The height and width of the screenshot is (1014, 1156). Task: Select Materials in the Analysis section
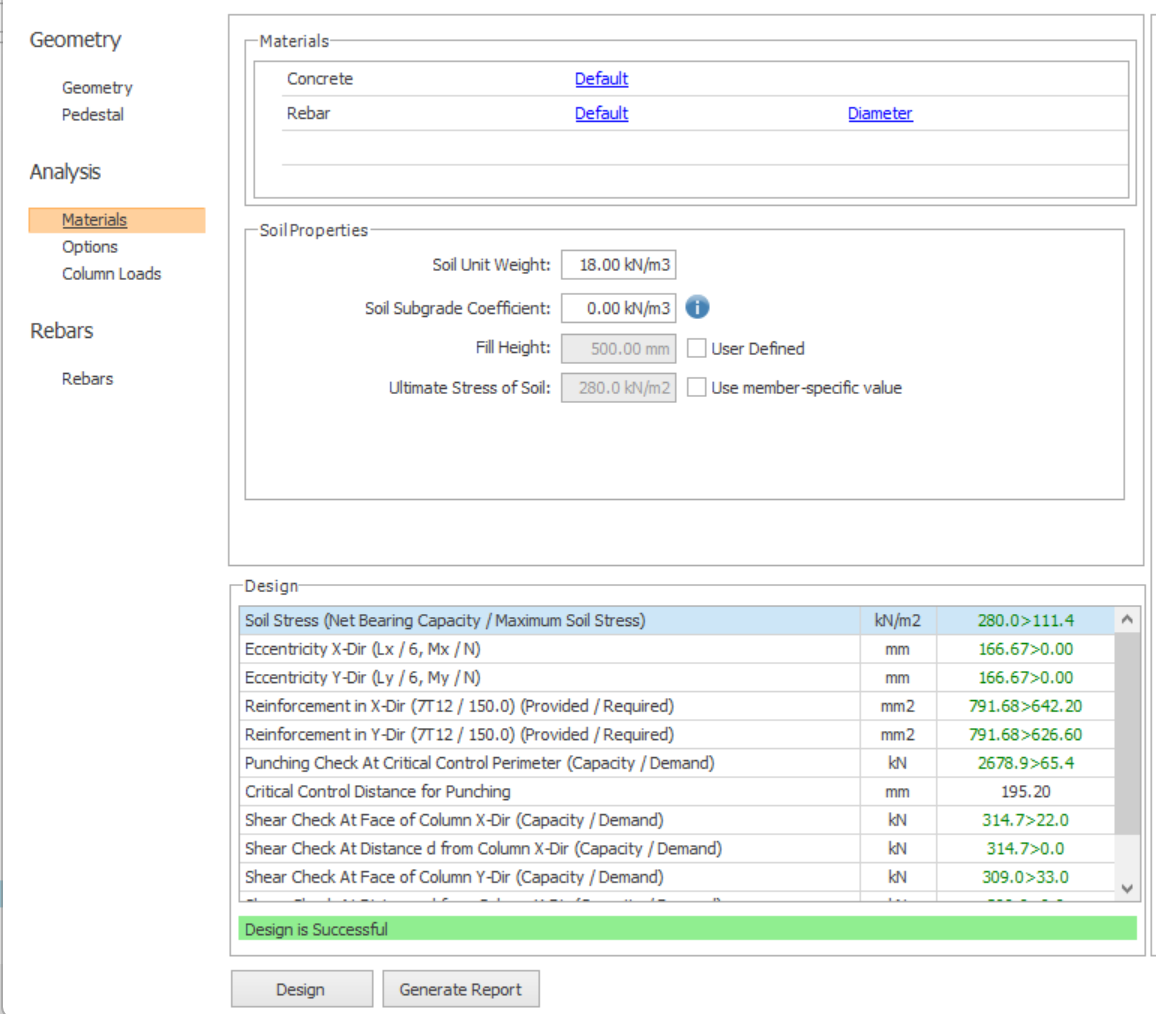click(94, 220)
